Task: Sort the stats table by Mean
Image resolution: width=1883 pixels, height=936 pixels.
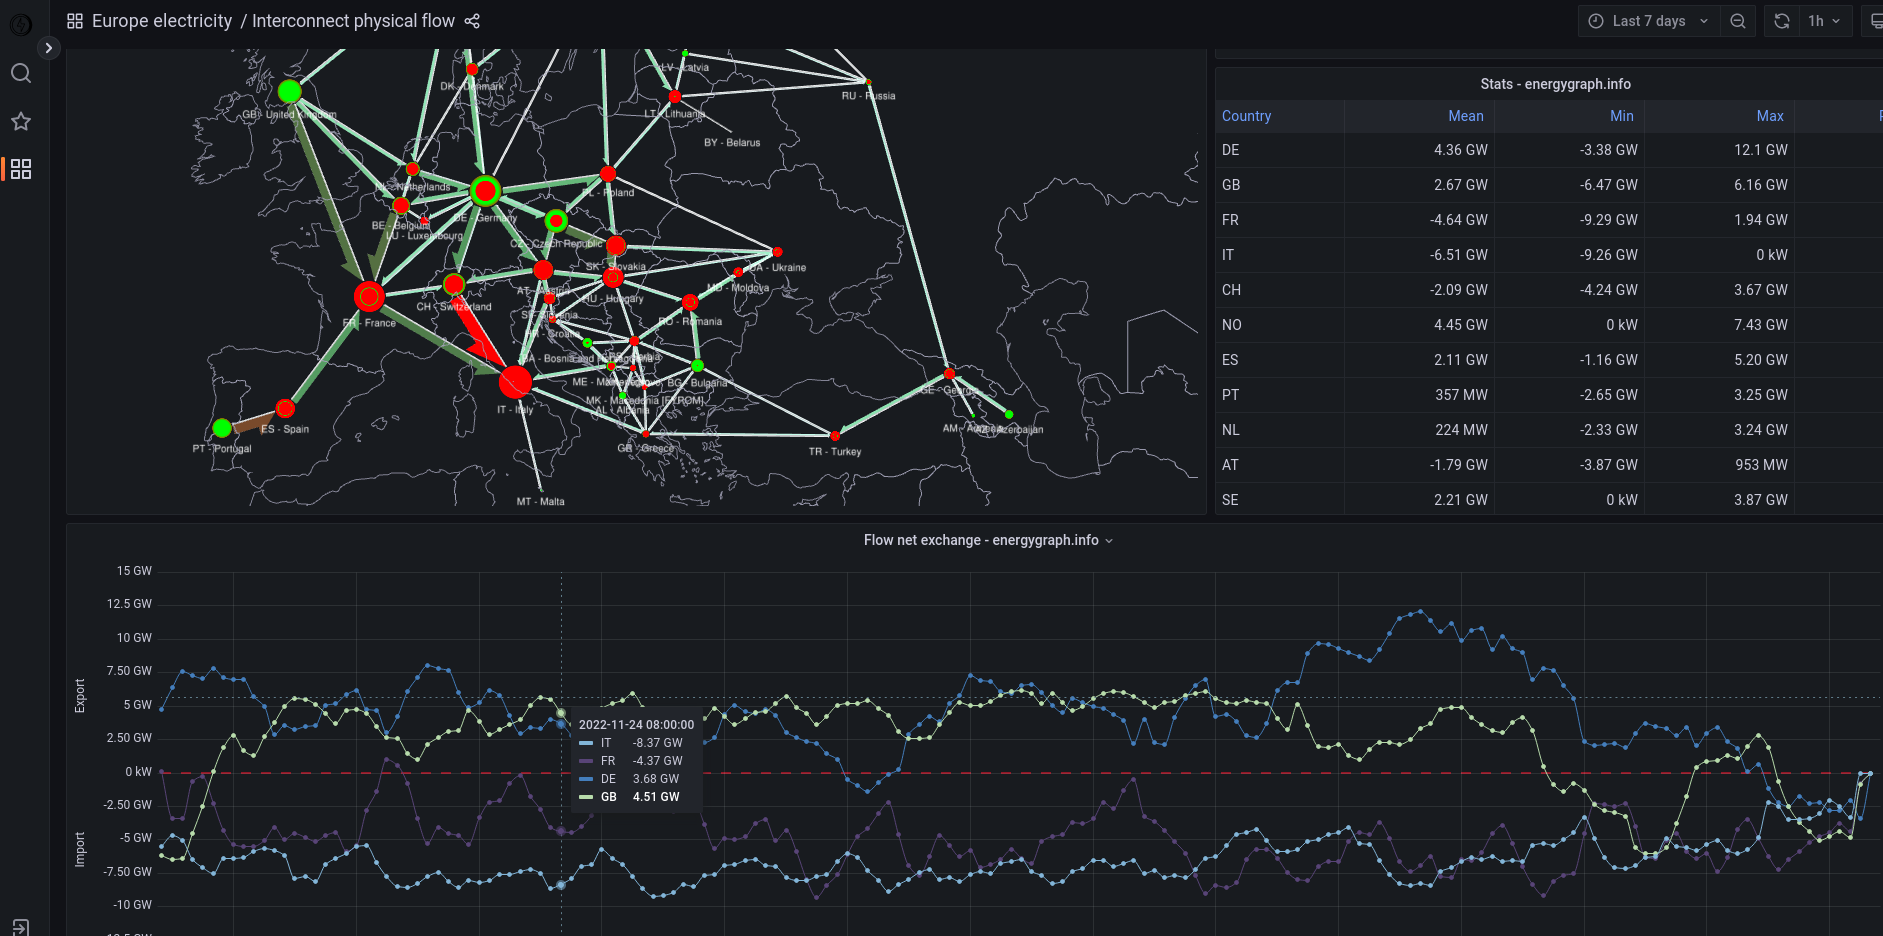Action: [x=1465, y=116]
